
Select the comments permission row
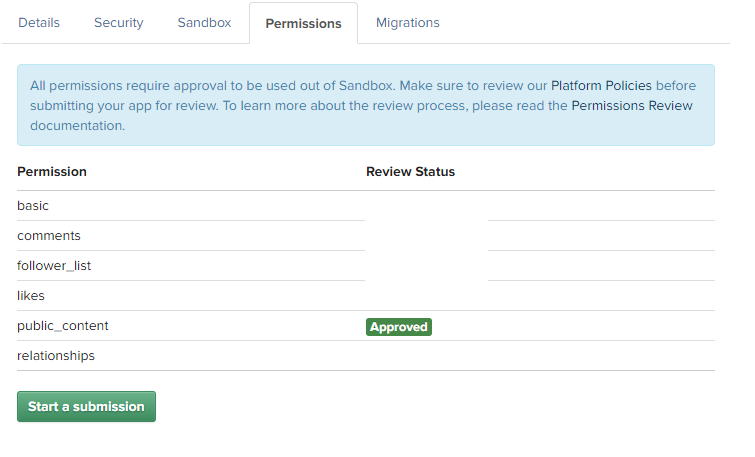(x=191, y=235)
